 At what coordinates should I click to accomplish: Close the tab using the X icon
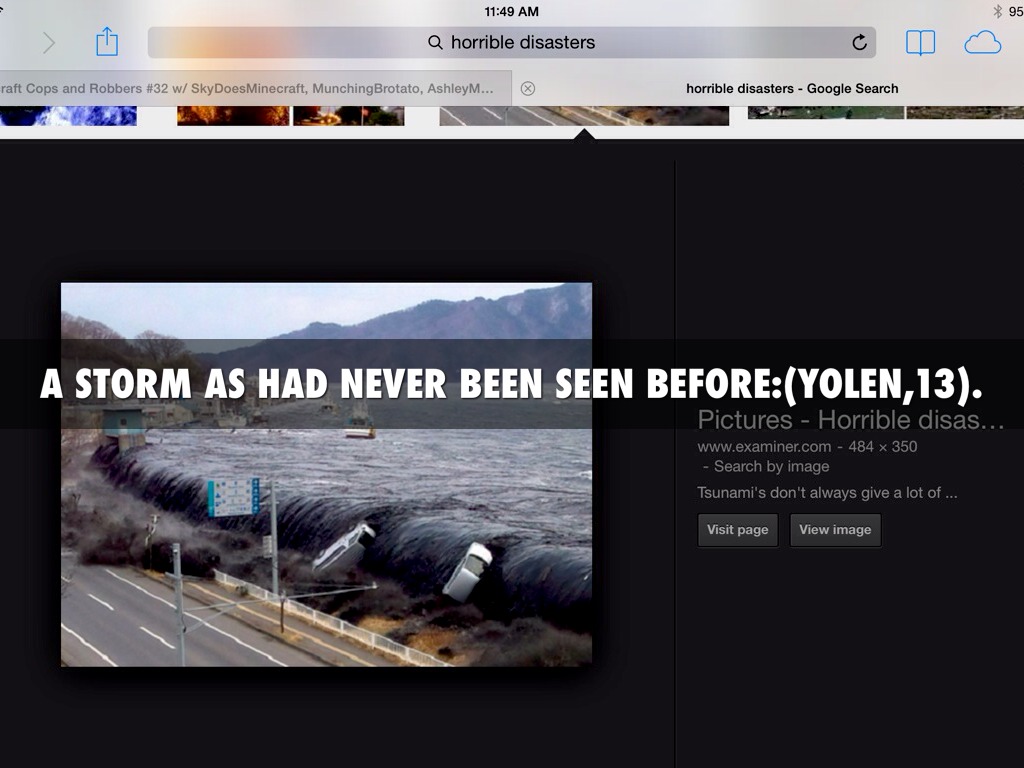tap(528, 88)
